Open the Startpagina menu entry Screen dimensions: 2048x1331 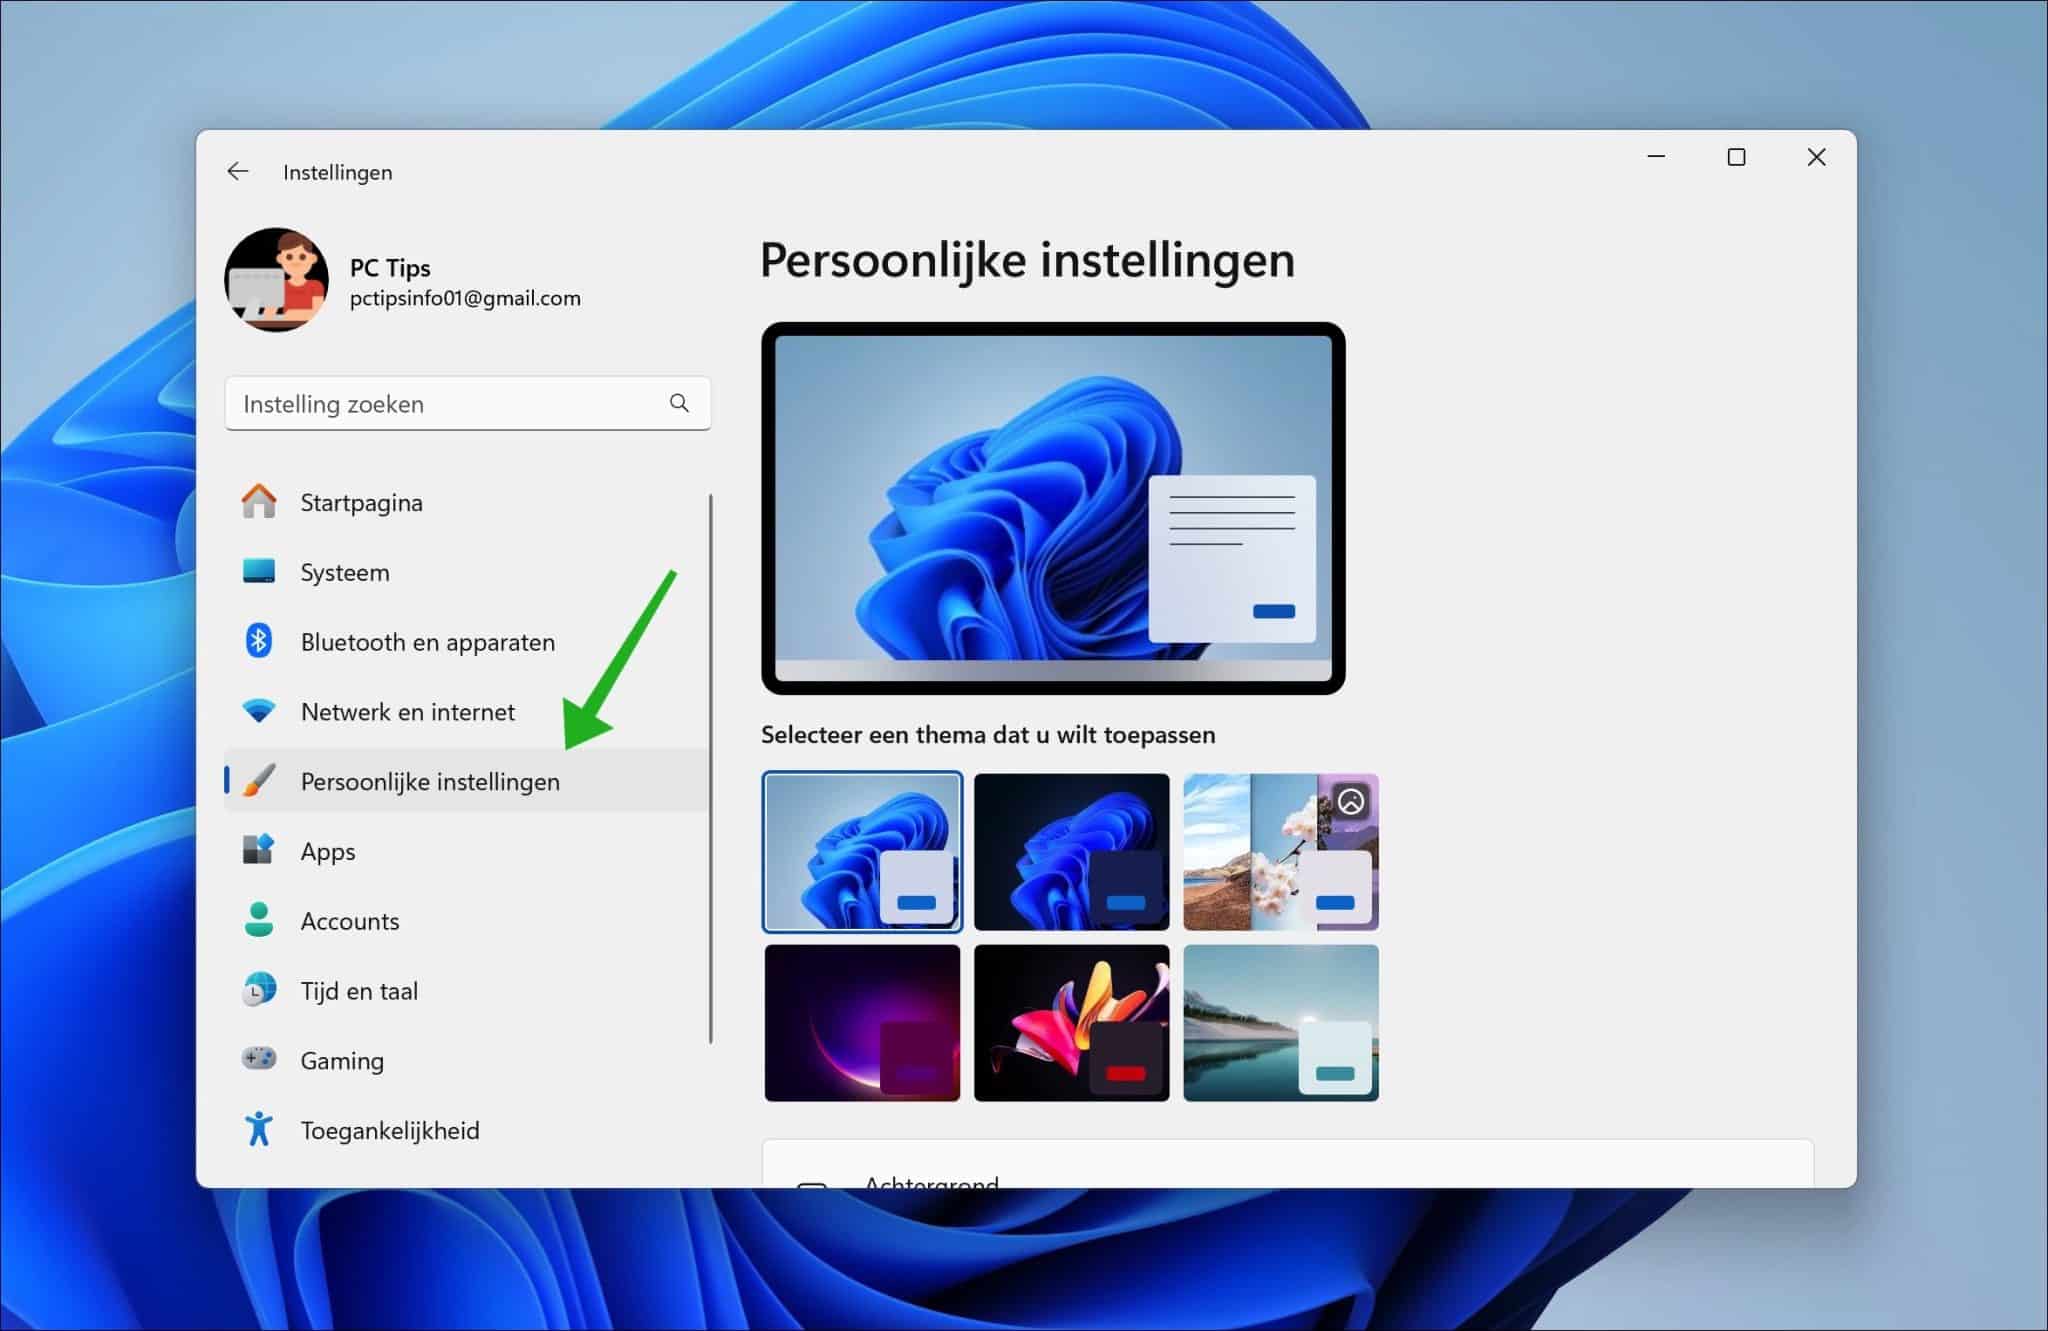pyautogui.click(x=360, y=502)
